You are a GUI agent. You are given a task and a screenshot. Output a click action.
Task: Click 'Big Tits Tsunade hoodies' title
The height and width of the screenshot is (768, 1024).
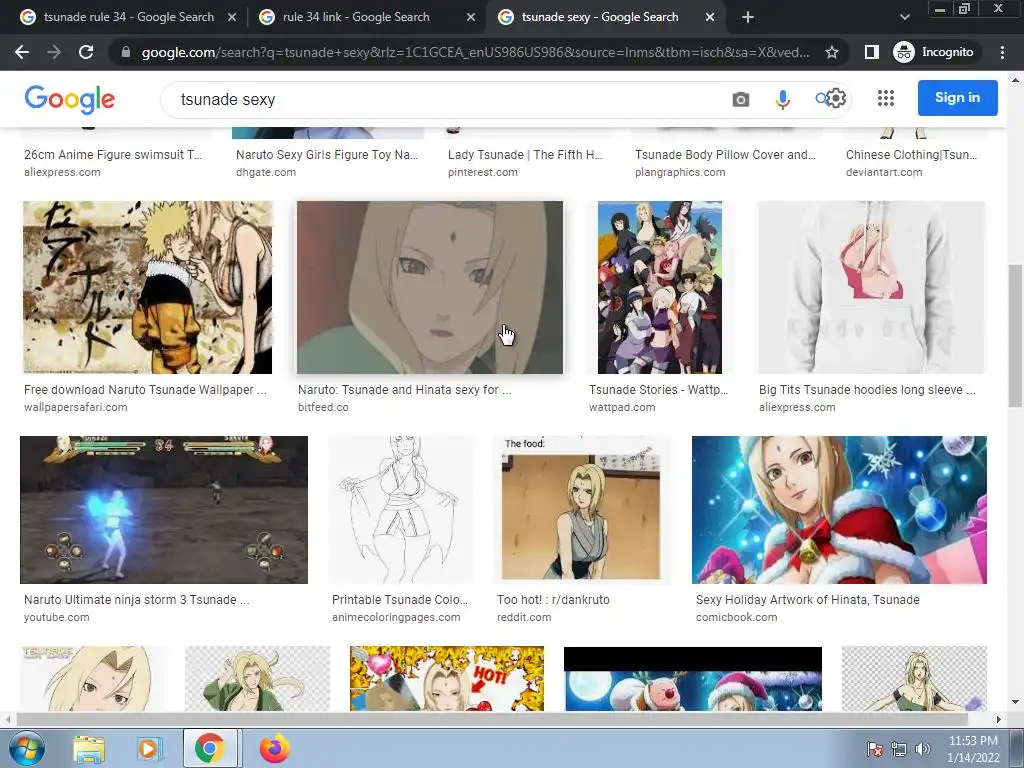point(867,390)
